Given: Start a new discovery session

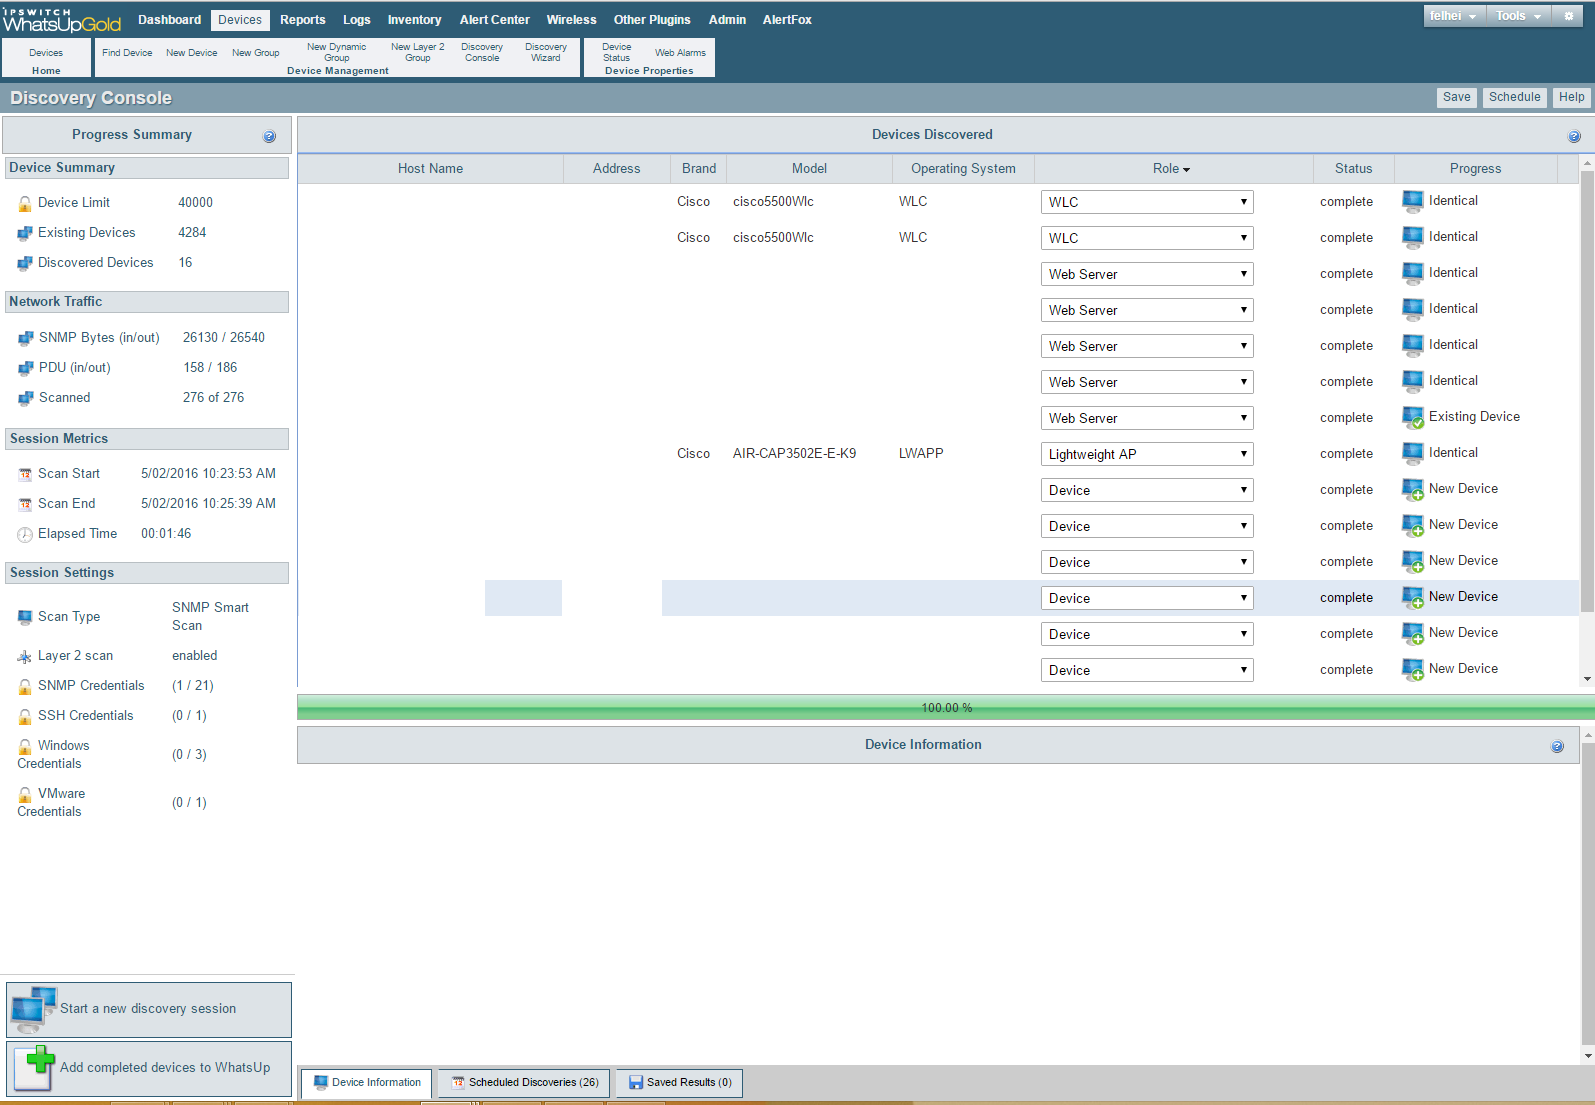Looking at the screenshot, I should [x=149, y=1009].
